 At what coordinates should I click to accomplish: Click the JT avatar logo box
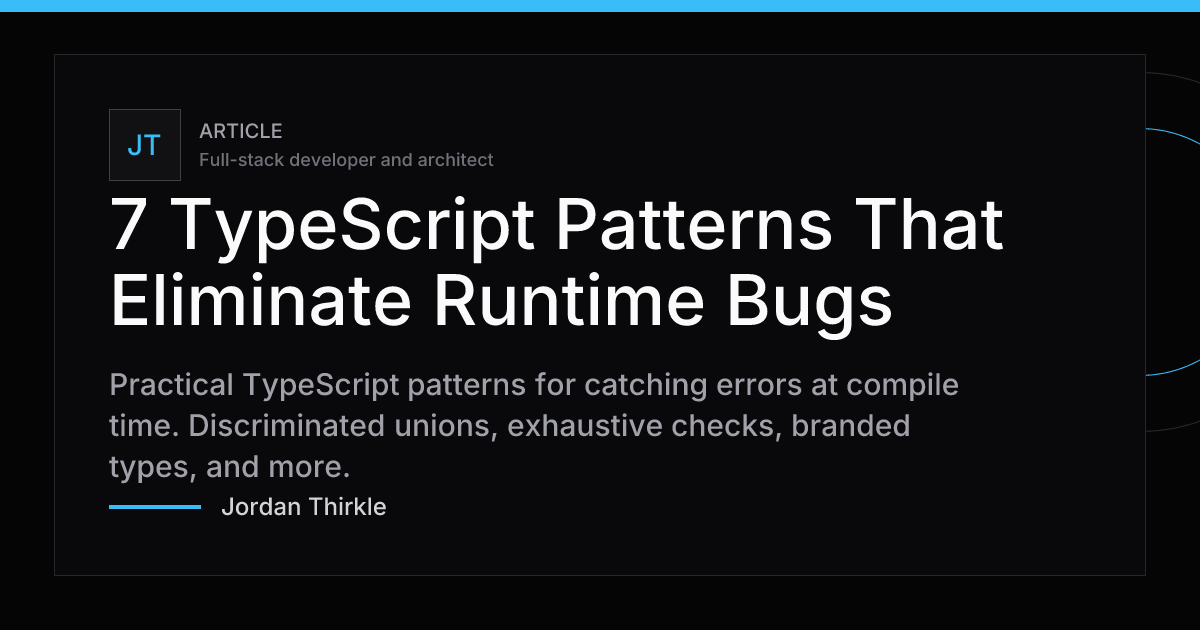[145, 145]
